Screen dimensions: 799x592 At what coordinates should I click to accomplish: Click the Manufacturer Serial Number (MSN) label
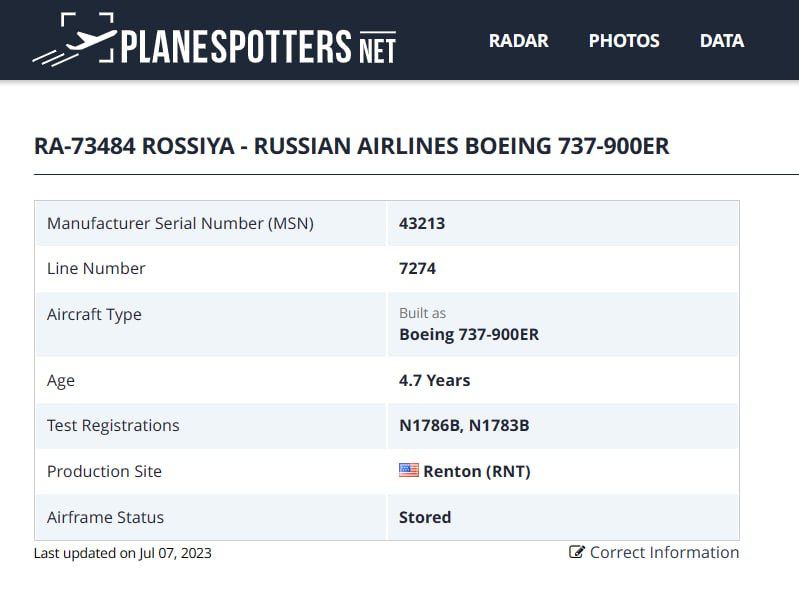tap(180, 223)
